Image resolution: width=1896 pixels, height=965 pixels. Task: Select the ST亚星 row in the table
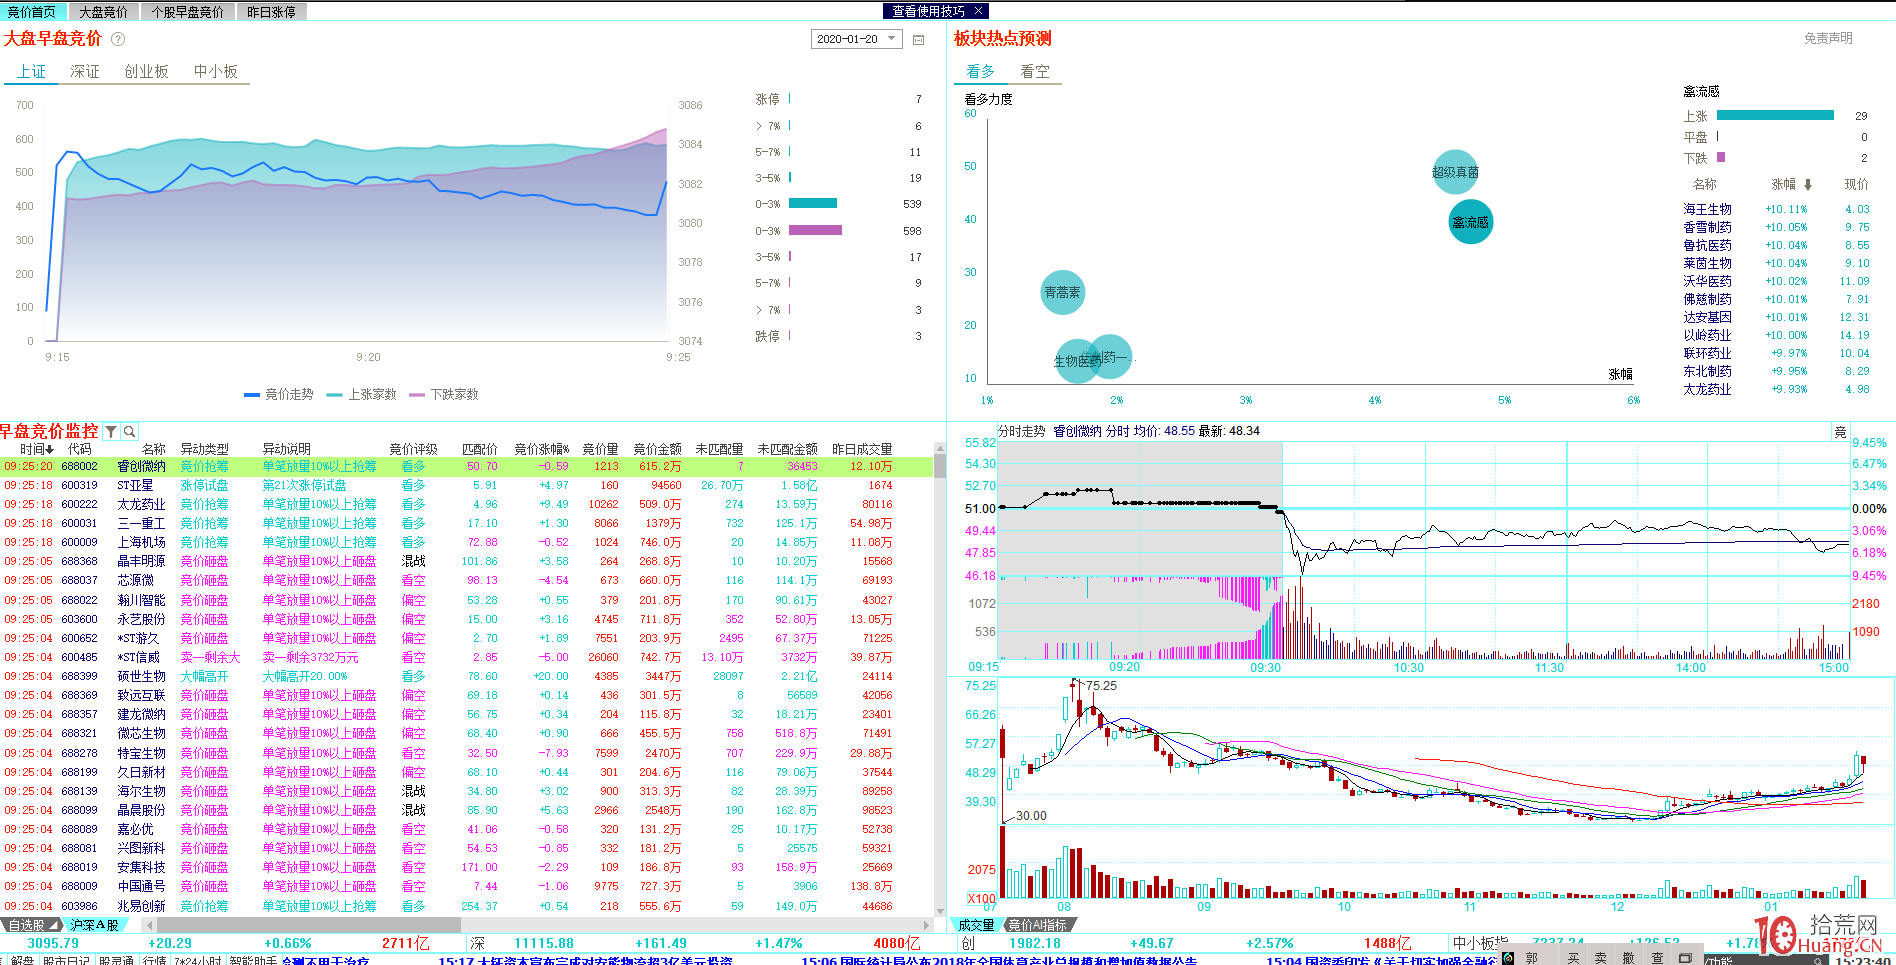point(467,485)
